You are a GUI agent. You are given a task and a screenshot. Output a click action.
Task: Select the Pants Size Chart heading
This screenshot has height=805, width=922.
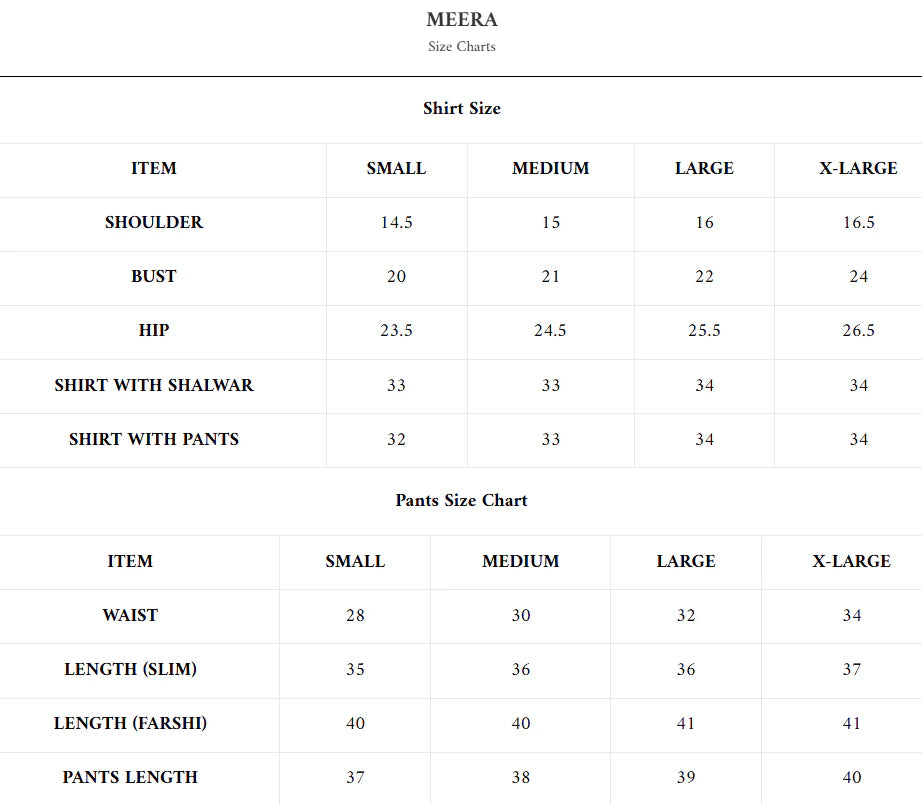tap(461, 500)
